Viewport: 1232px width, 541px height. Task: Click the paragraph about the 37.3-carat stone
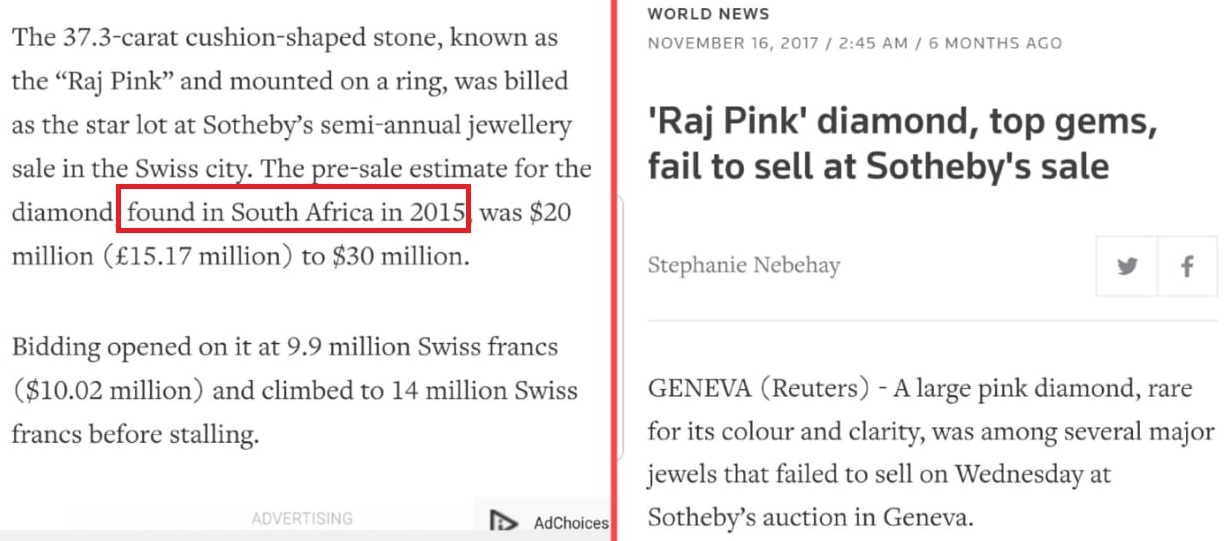coord(302,147)
